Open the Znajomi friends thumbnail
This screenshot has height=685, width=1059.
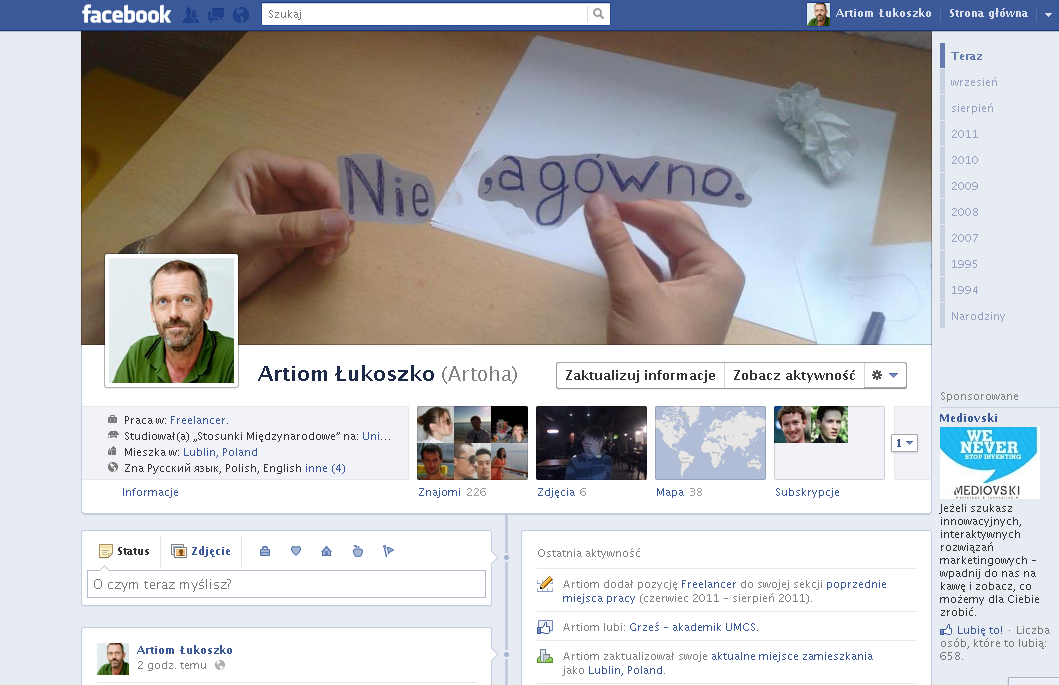[472, 443]
